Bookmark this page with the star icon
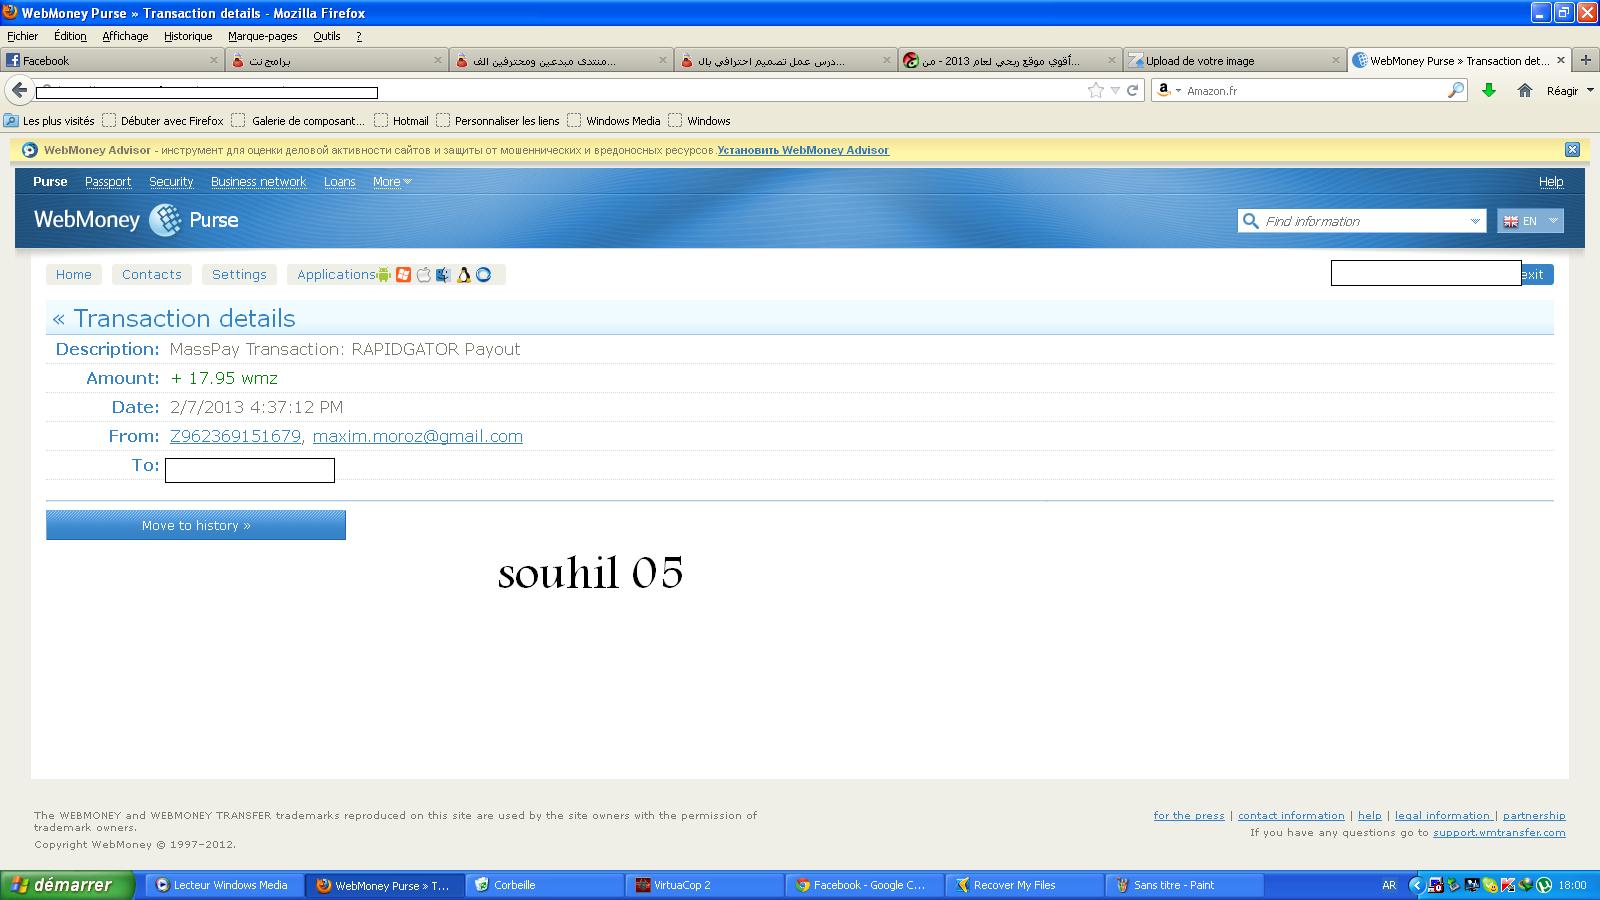This screenshot has width=1600, height=900. [x=1096, y=90]
